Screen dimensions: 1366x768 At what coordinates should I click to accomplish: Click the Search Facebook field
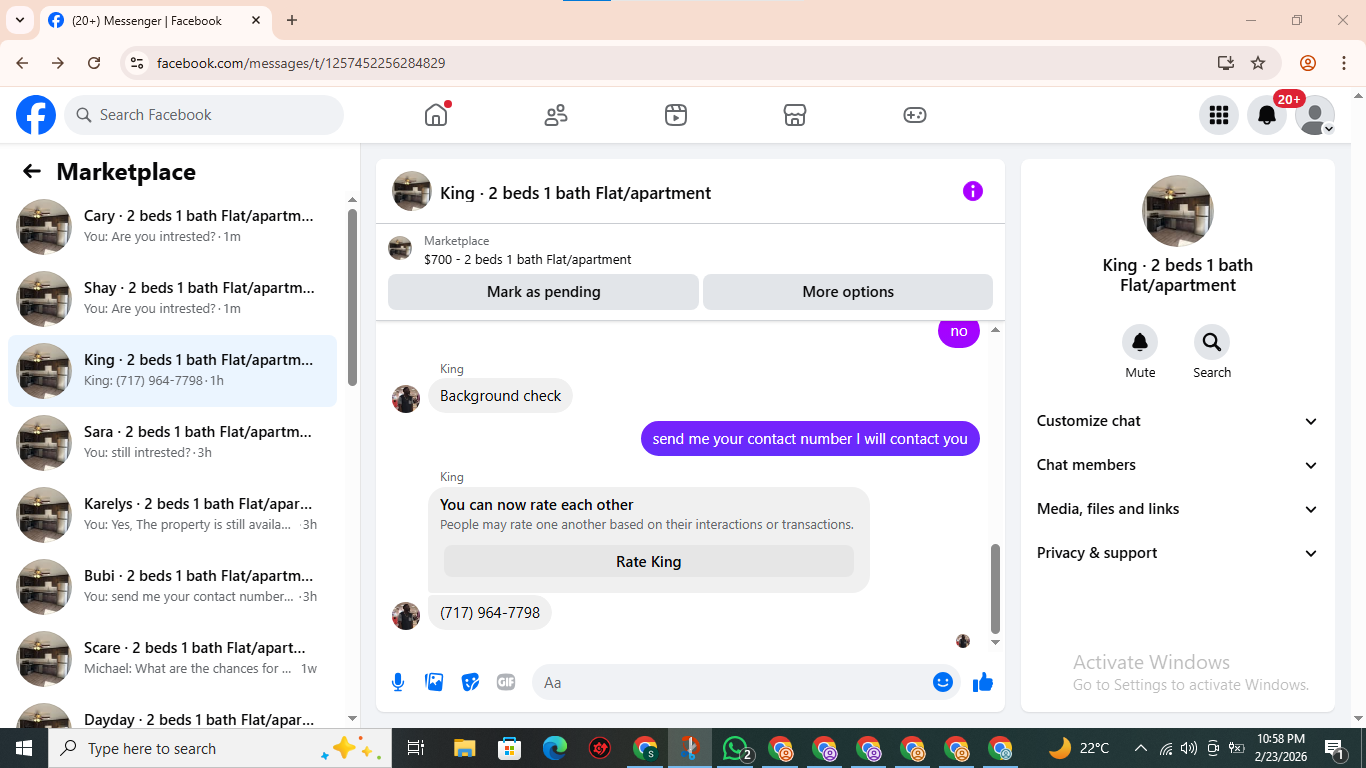[204, 115]
